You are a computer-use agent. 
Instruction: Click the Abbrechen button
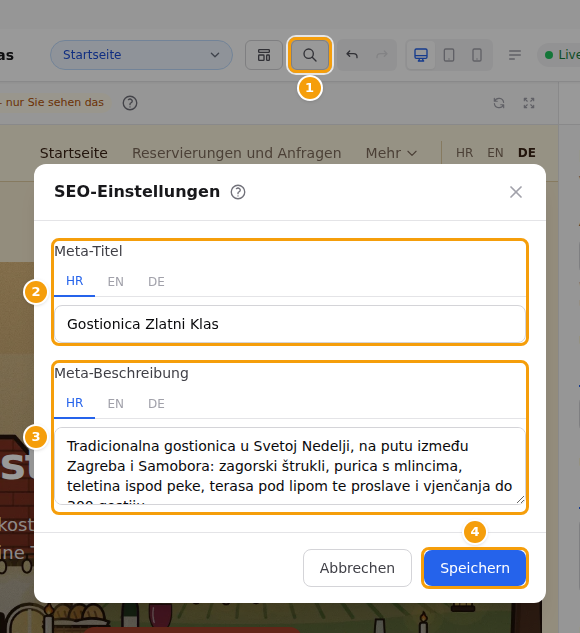coord(357,568)
